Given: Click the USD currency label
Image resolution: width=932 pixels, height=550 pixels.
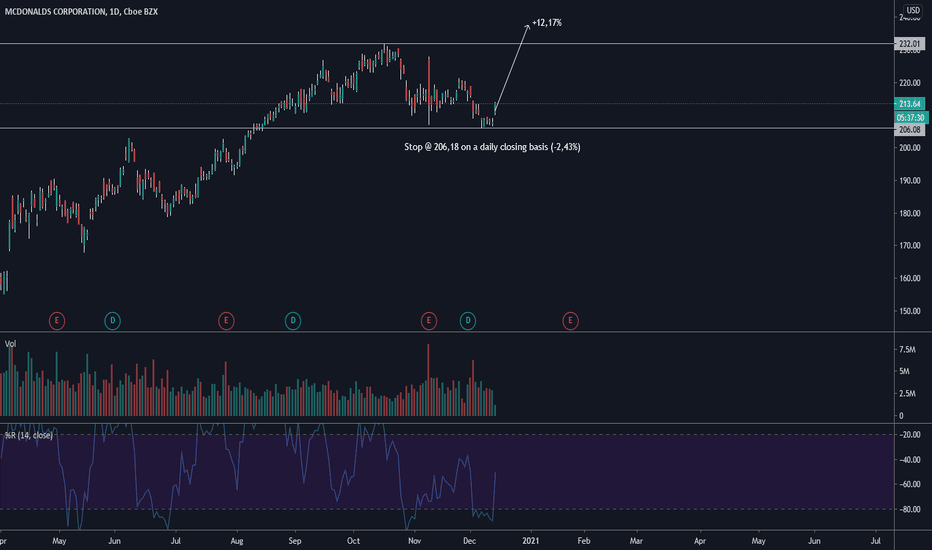Looking at the screenshot, I should coord(913,10).
